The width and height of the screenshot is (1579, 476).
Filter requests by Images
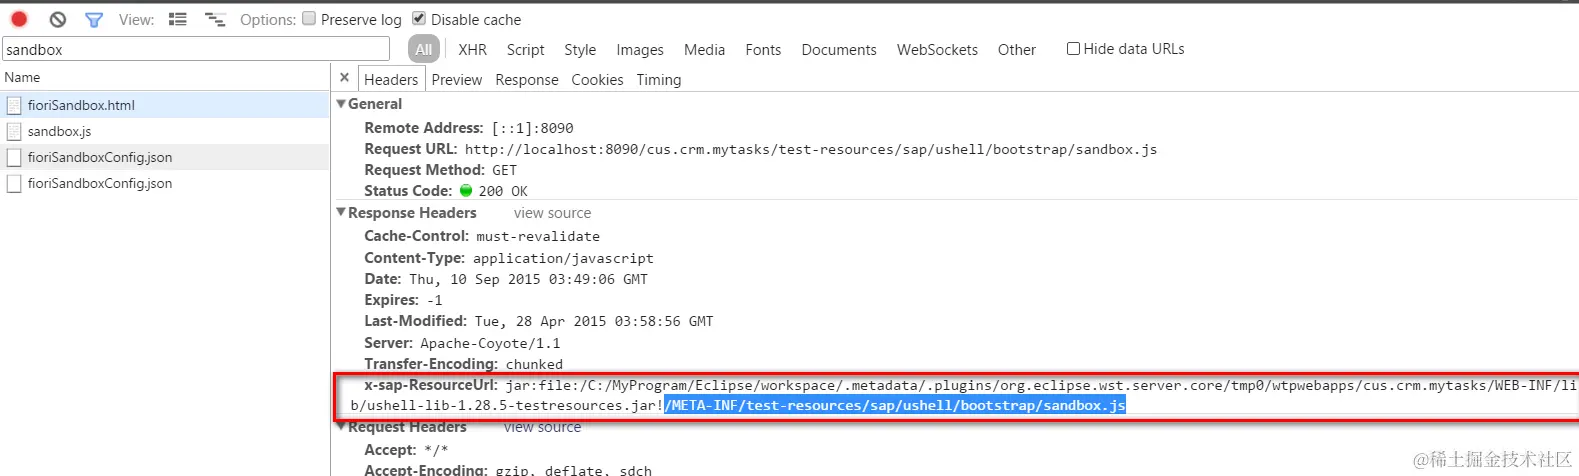(x=640, y=49)
